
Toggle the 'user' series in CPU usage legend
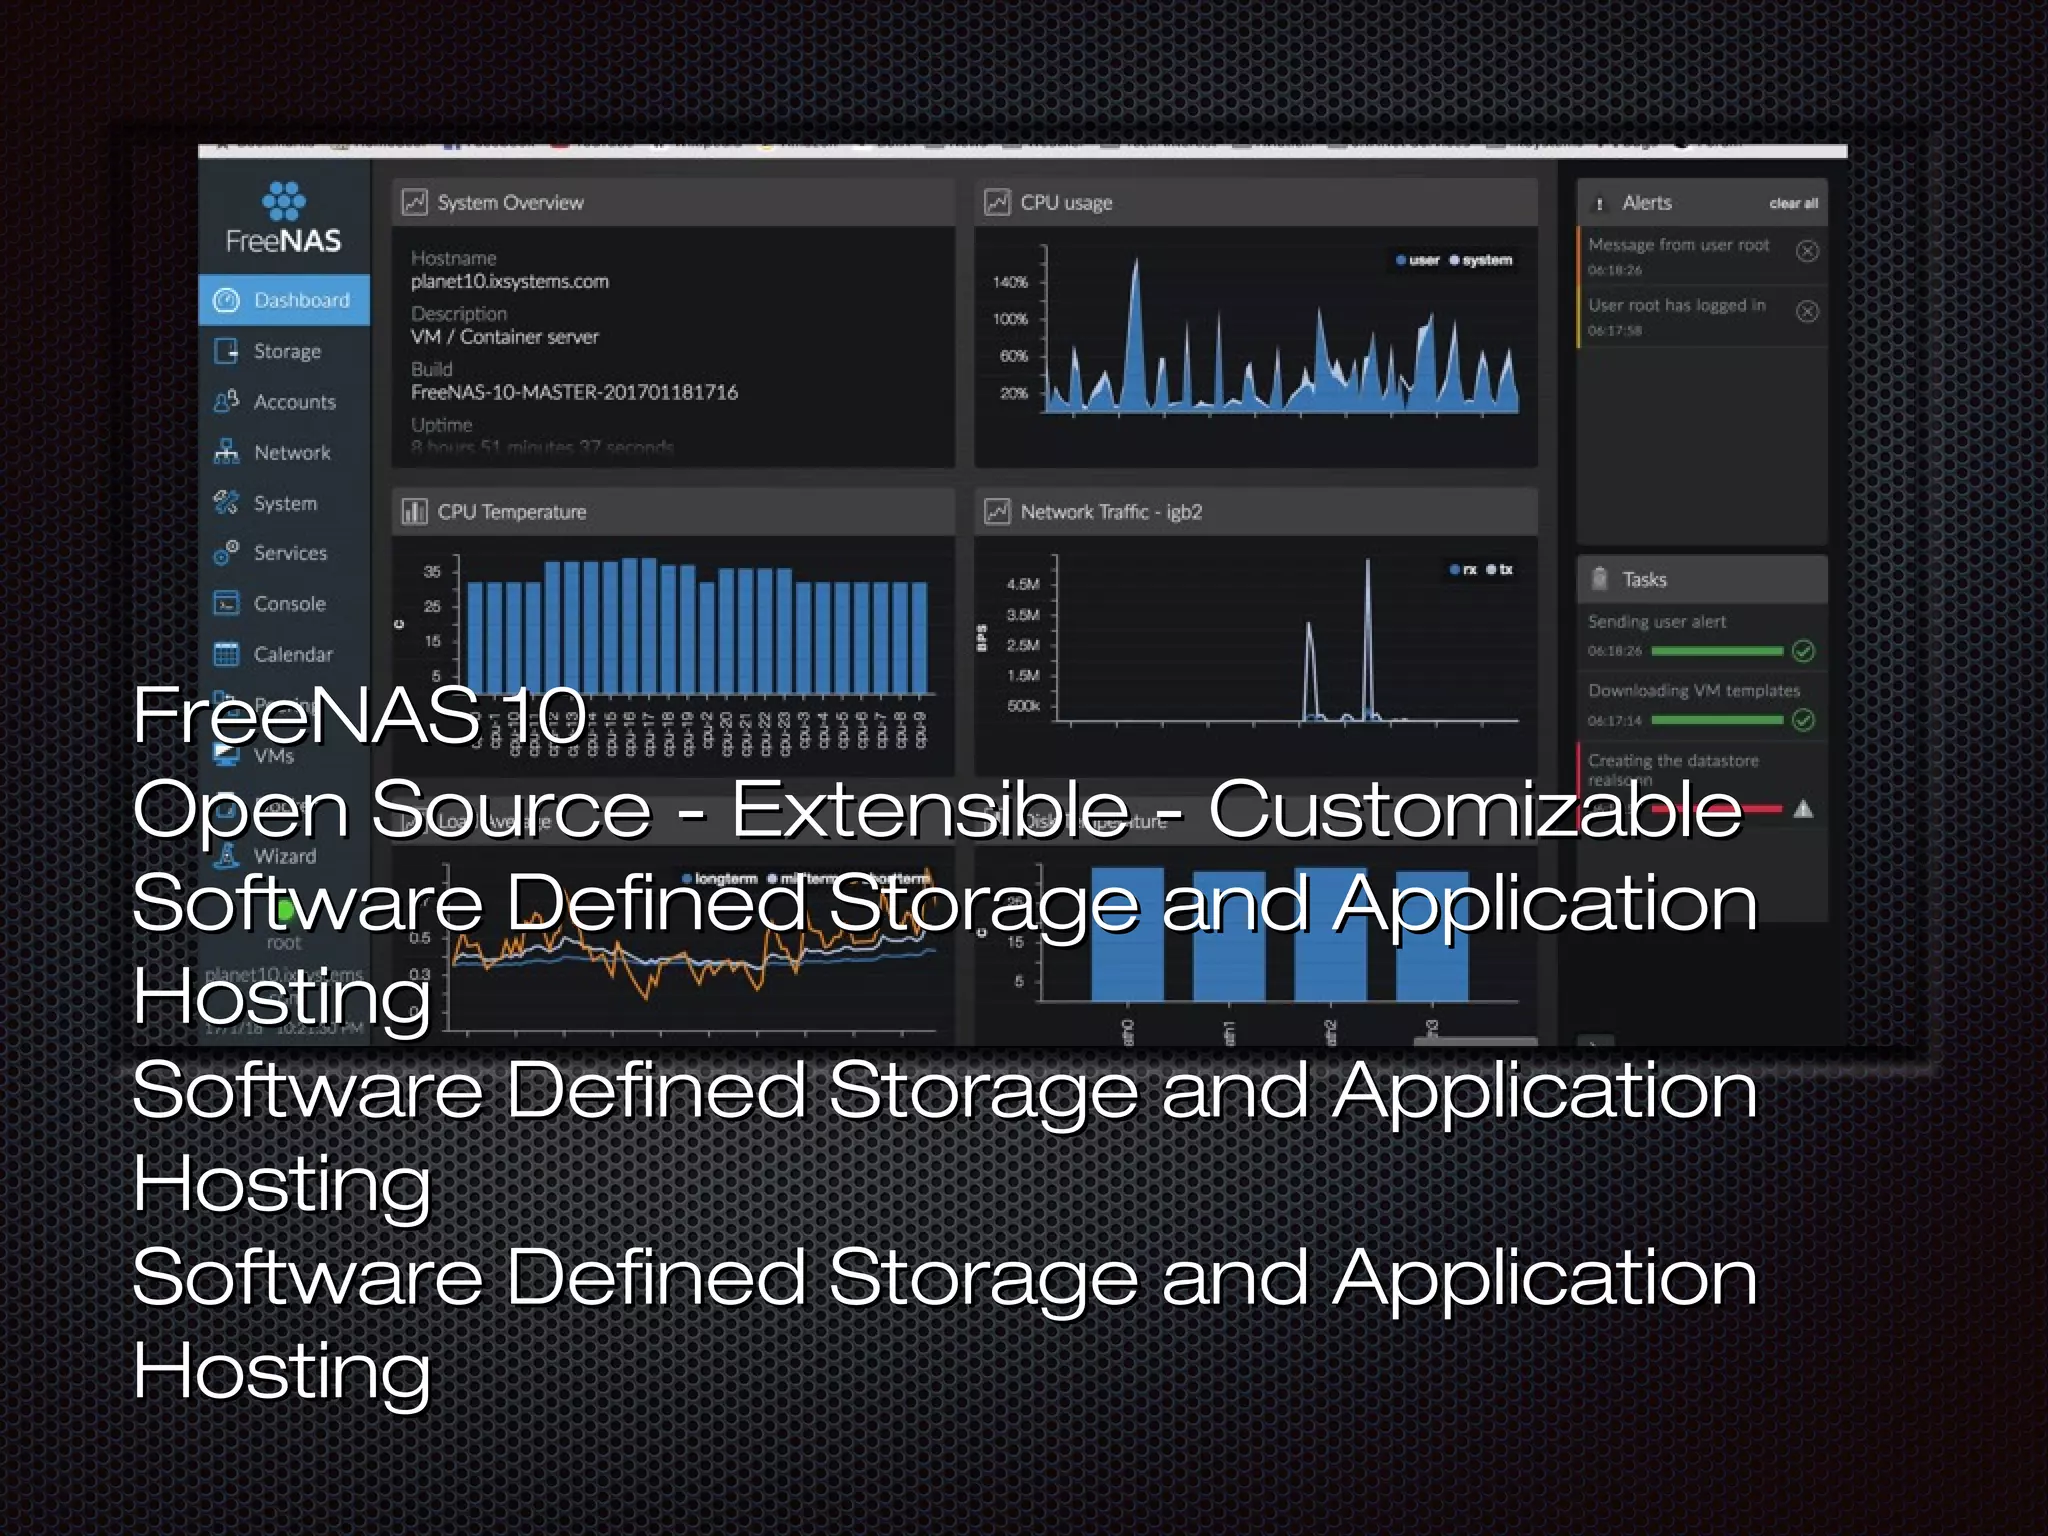coord(1418,260)
